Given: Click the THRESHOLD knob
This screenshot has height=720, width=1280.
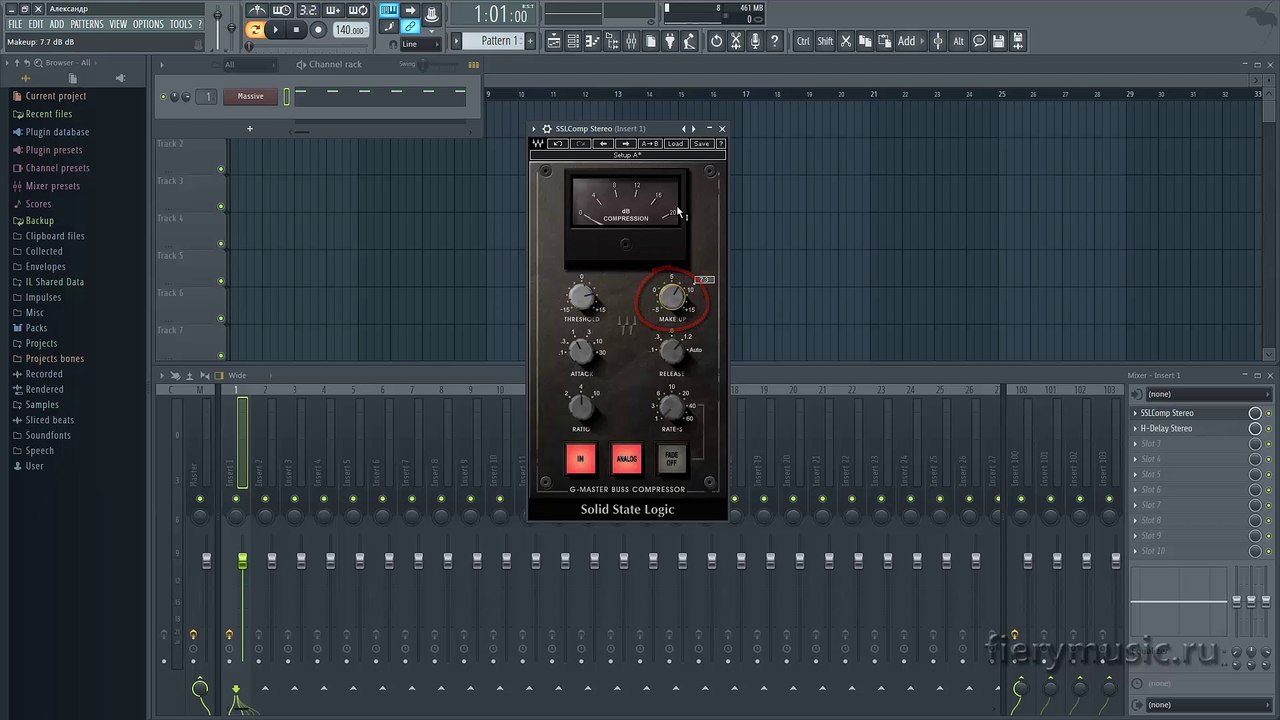Looking at the screenshot, I should click(x=581, y=296).
